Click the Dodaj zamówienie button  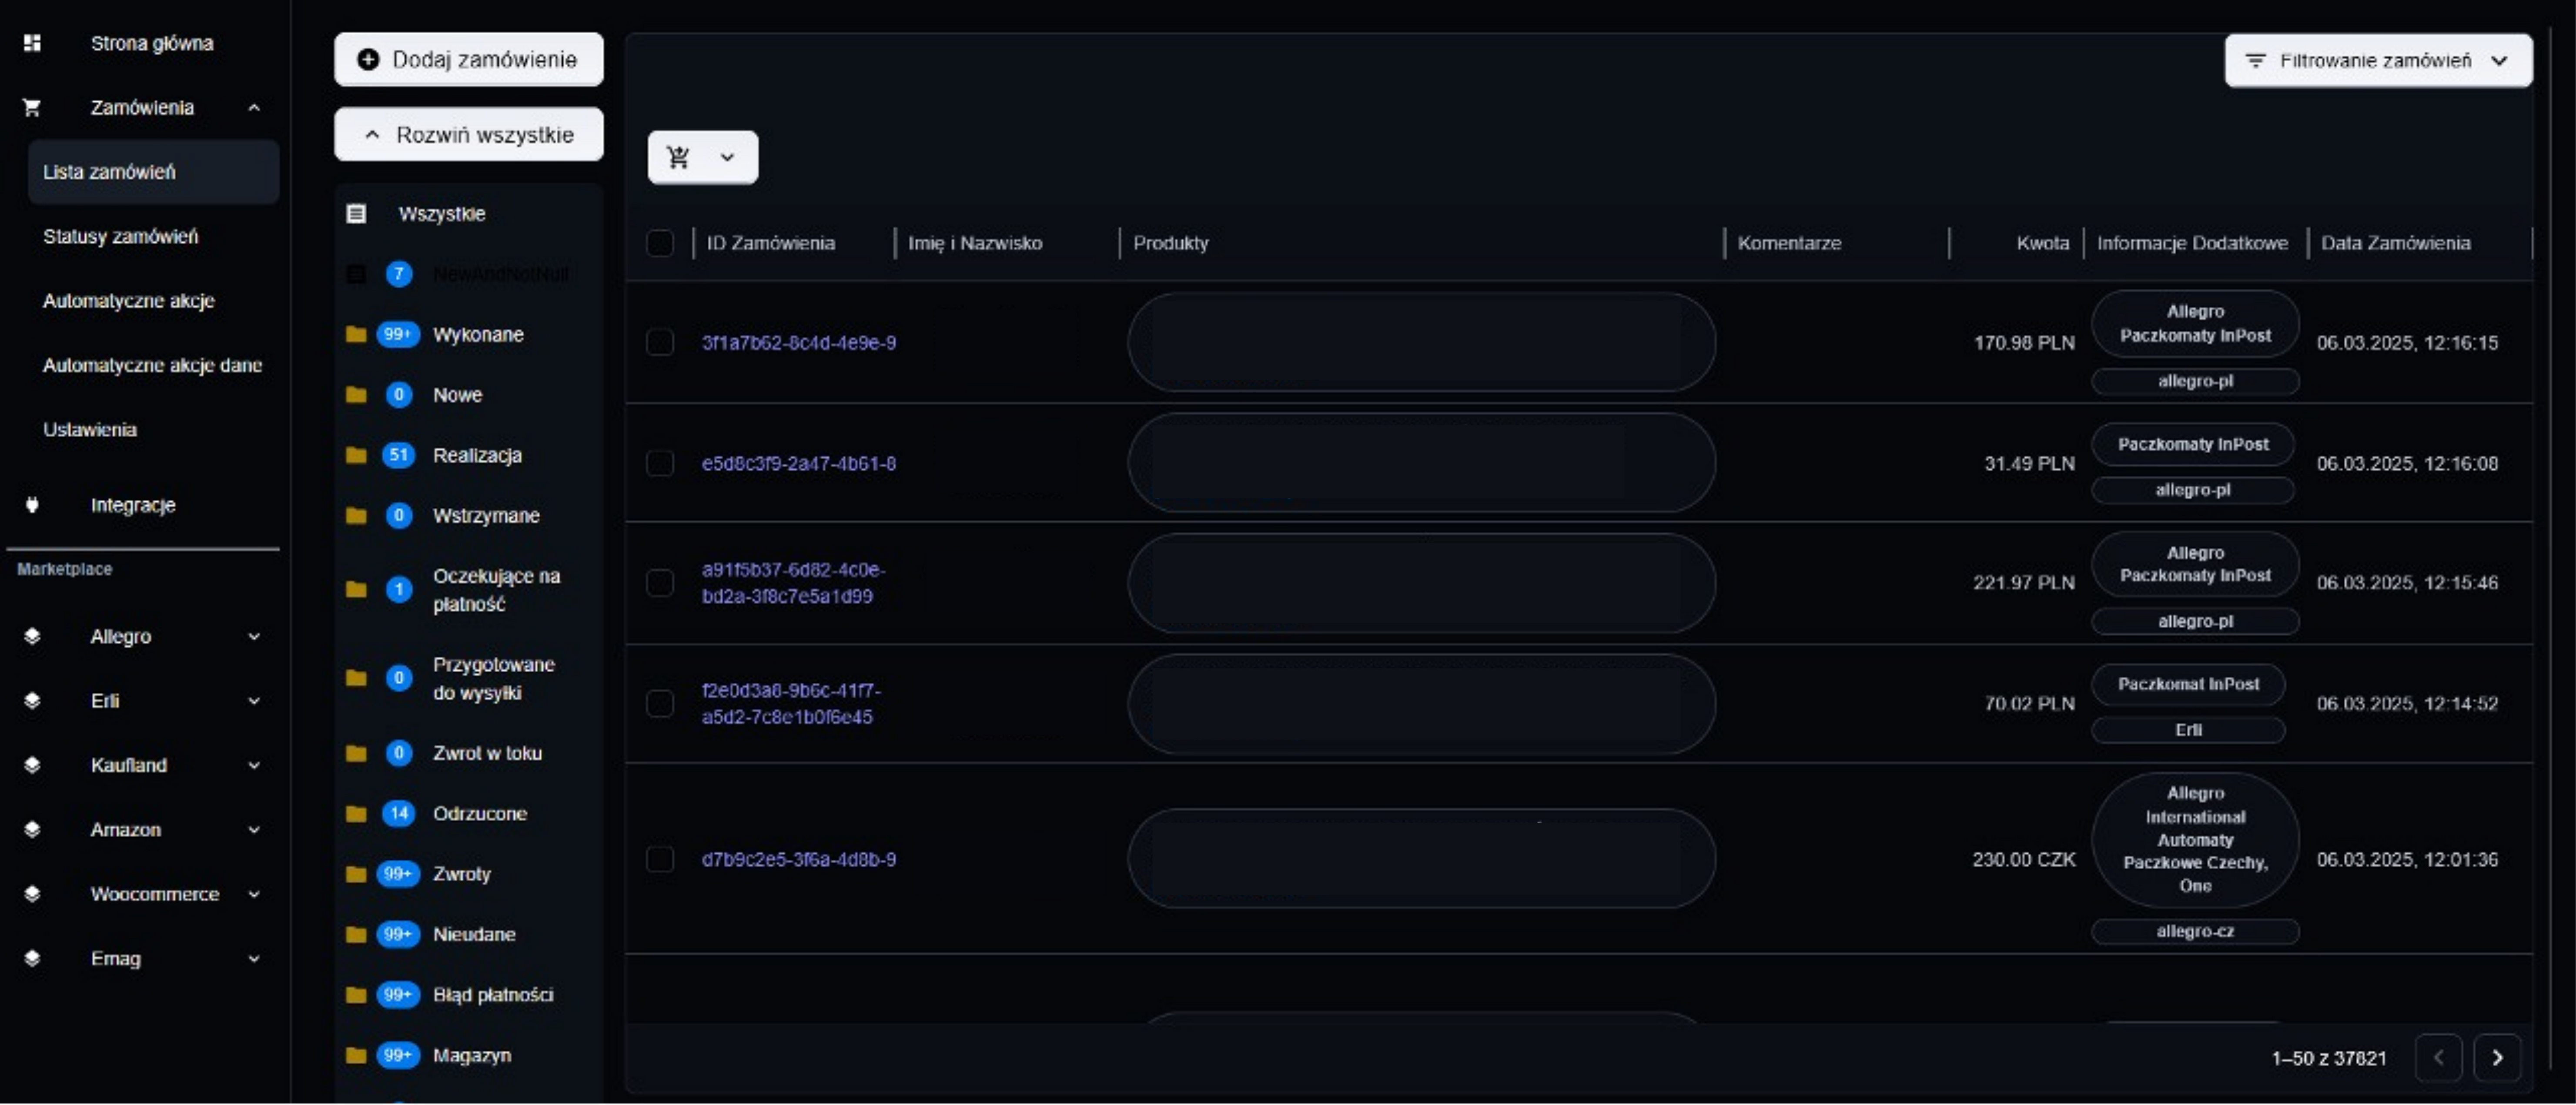469,60
